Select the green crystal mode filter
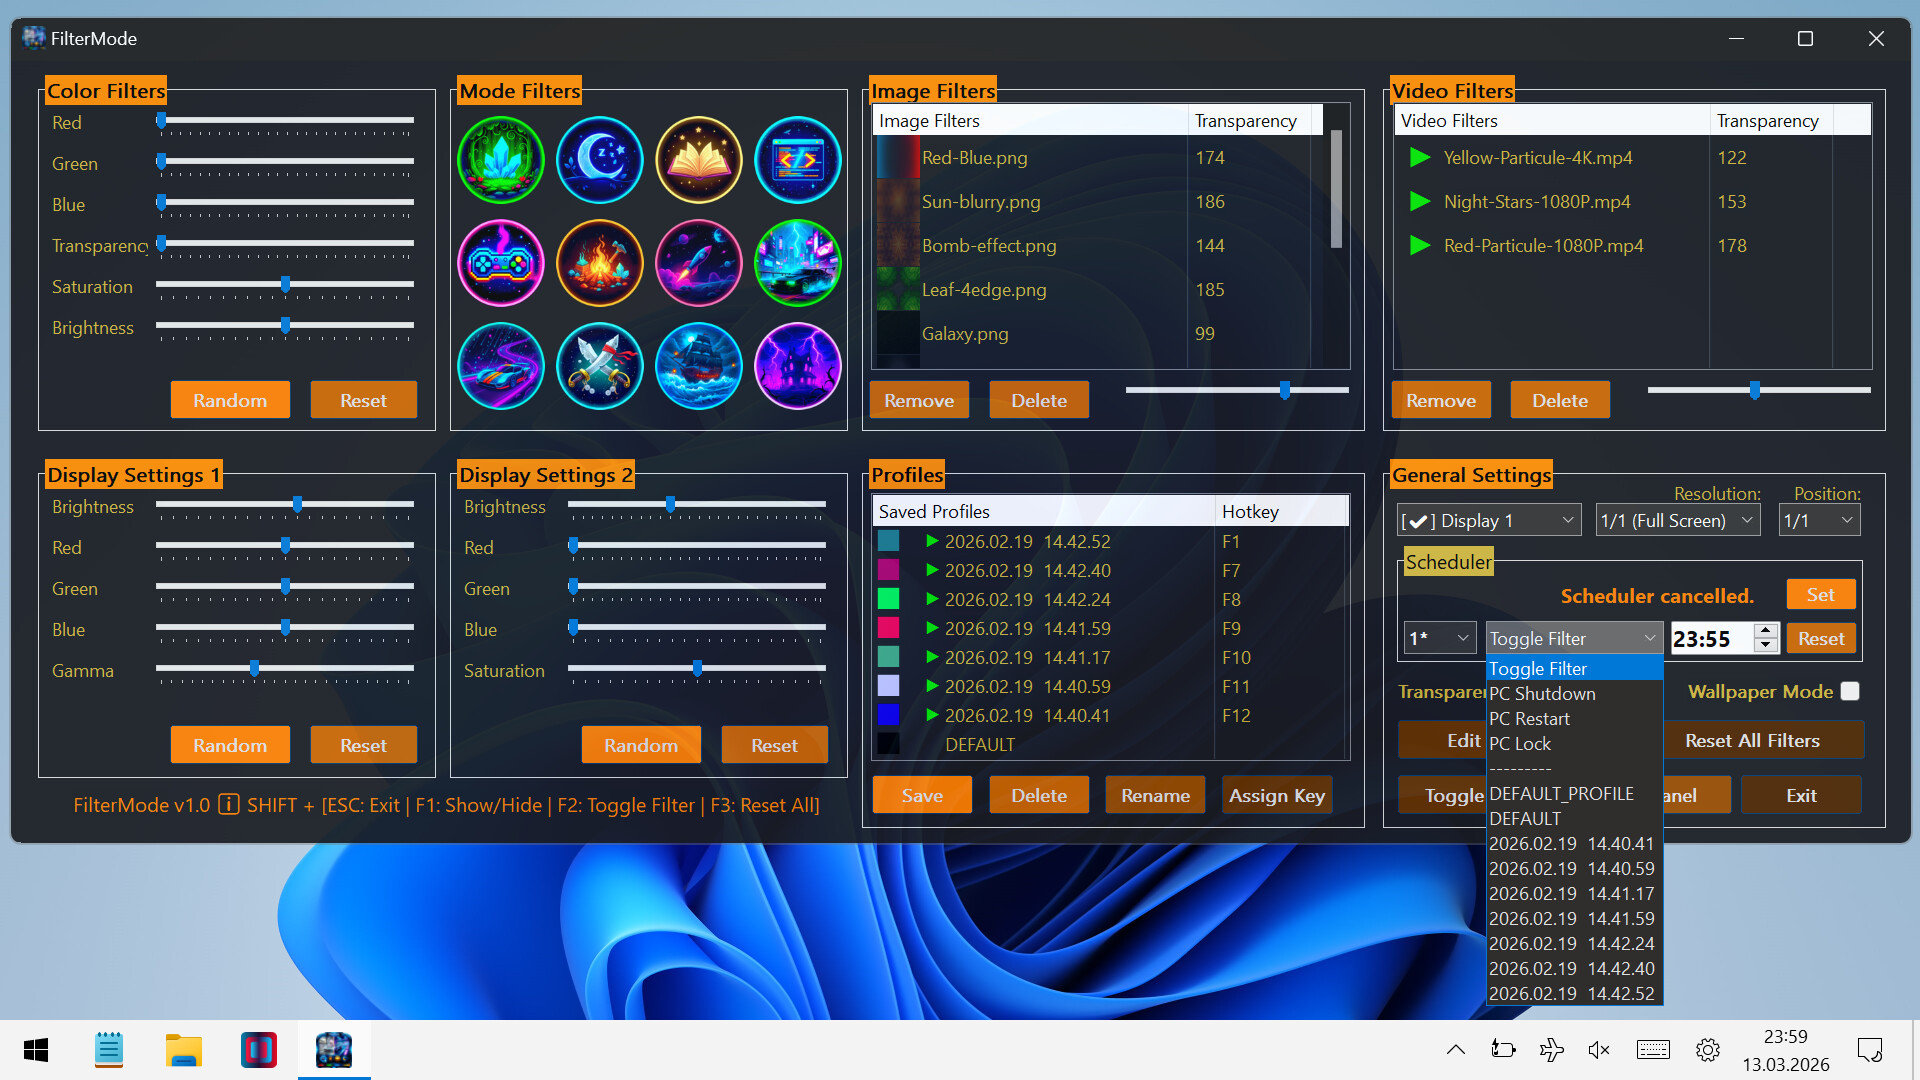The image size is (1920, 1080). [500, 160]
